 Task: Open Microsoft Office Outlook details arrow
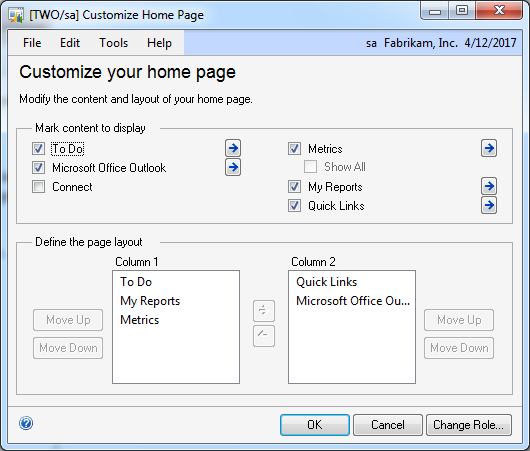pyautogui.click(x=233, y=167)
